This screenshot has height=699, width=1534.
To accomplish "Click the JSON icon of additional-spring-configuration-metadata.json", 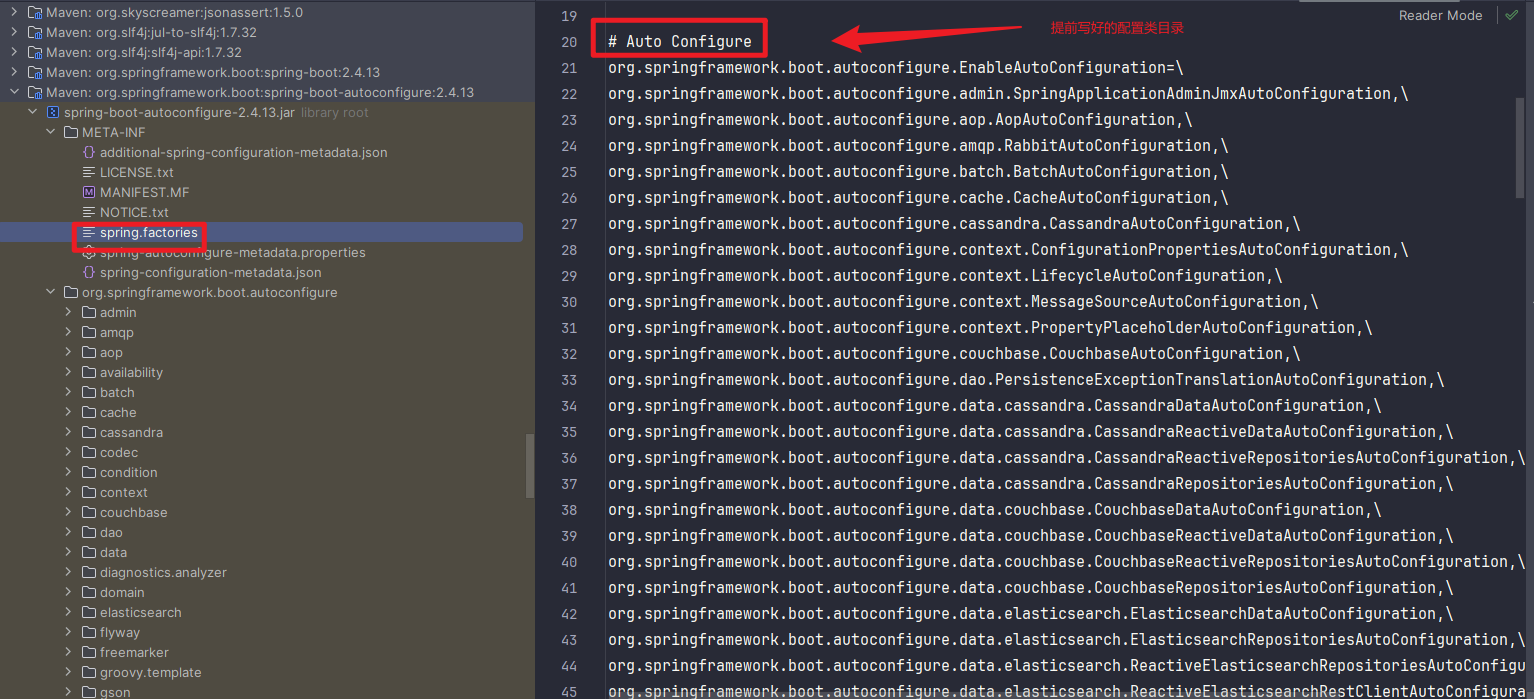I will tap(89, 153).
